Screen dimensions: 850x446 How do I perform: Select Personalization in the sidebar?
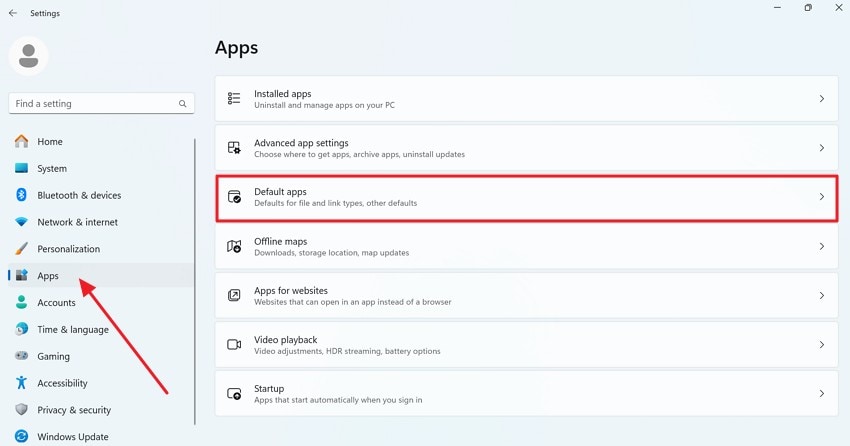101,249
